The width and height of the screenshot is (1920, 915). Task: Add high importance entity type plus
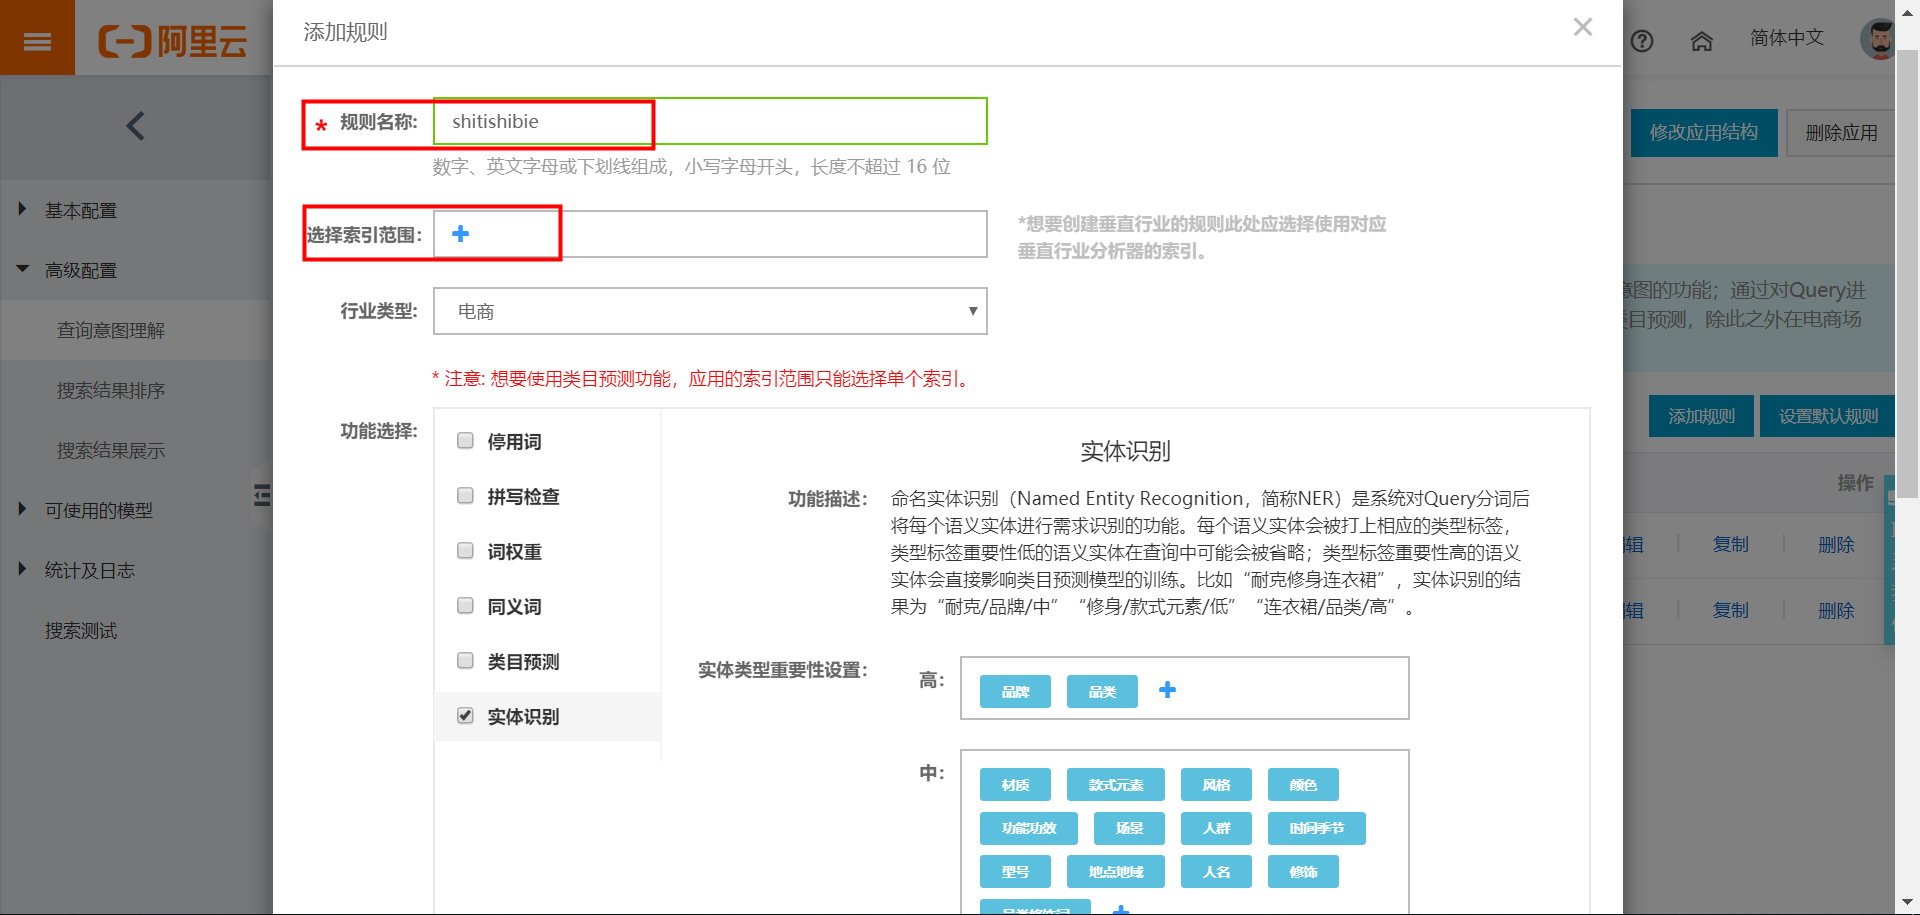coord(1167,690)
